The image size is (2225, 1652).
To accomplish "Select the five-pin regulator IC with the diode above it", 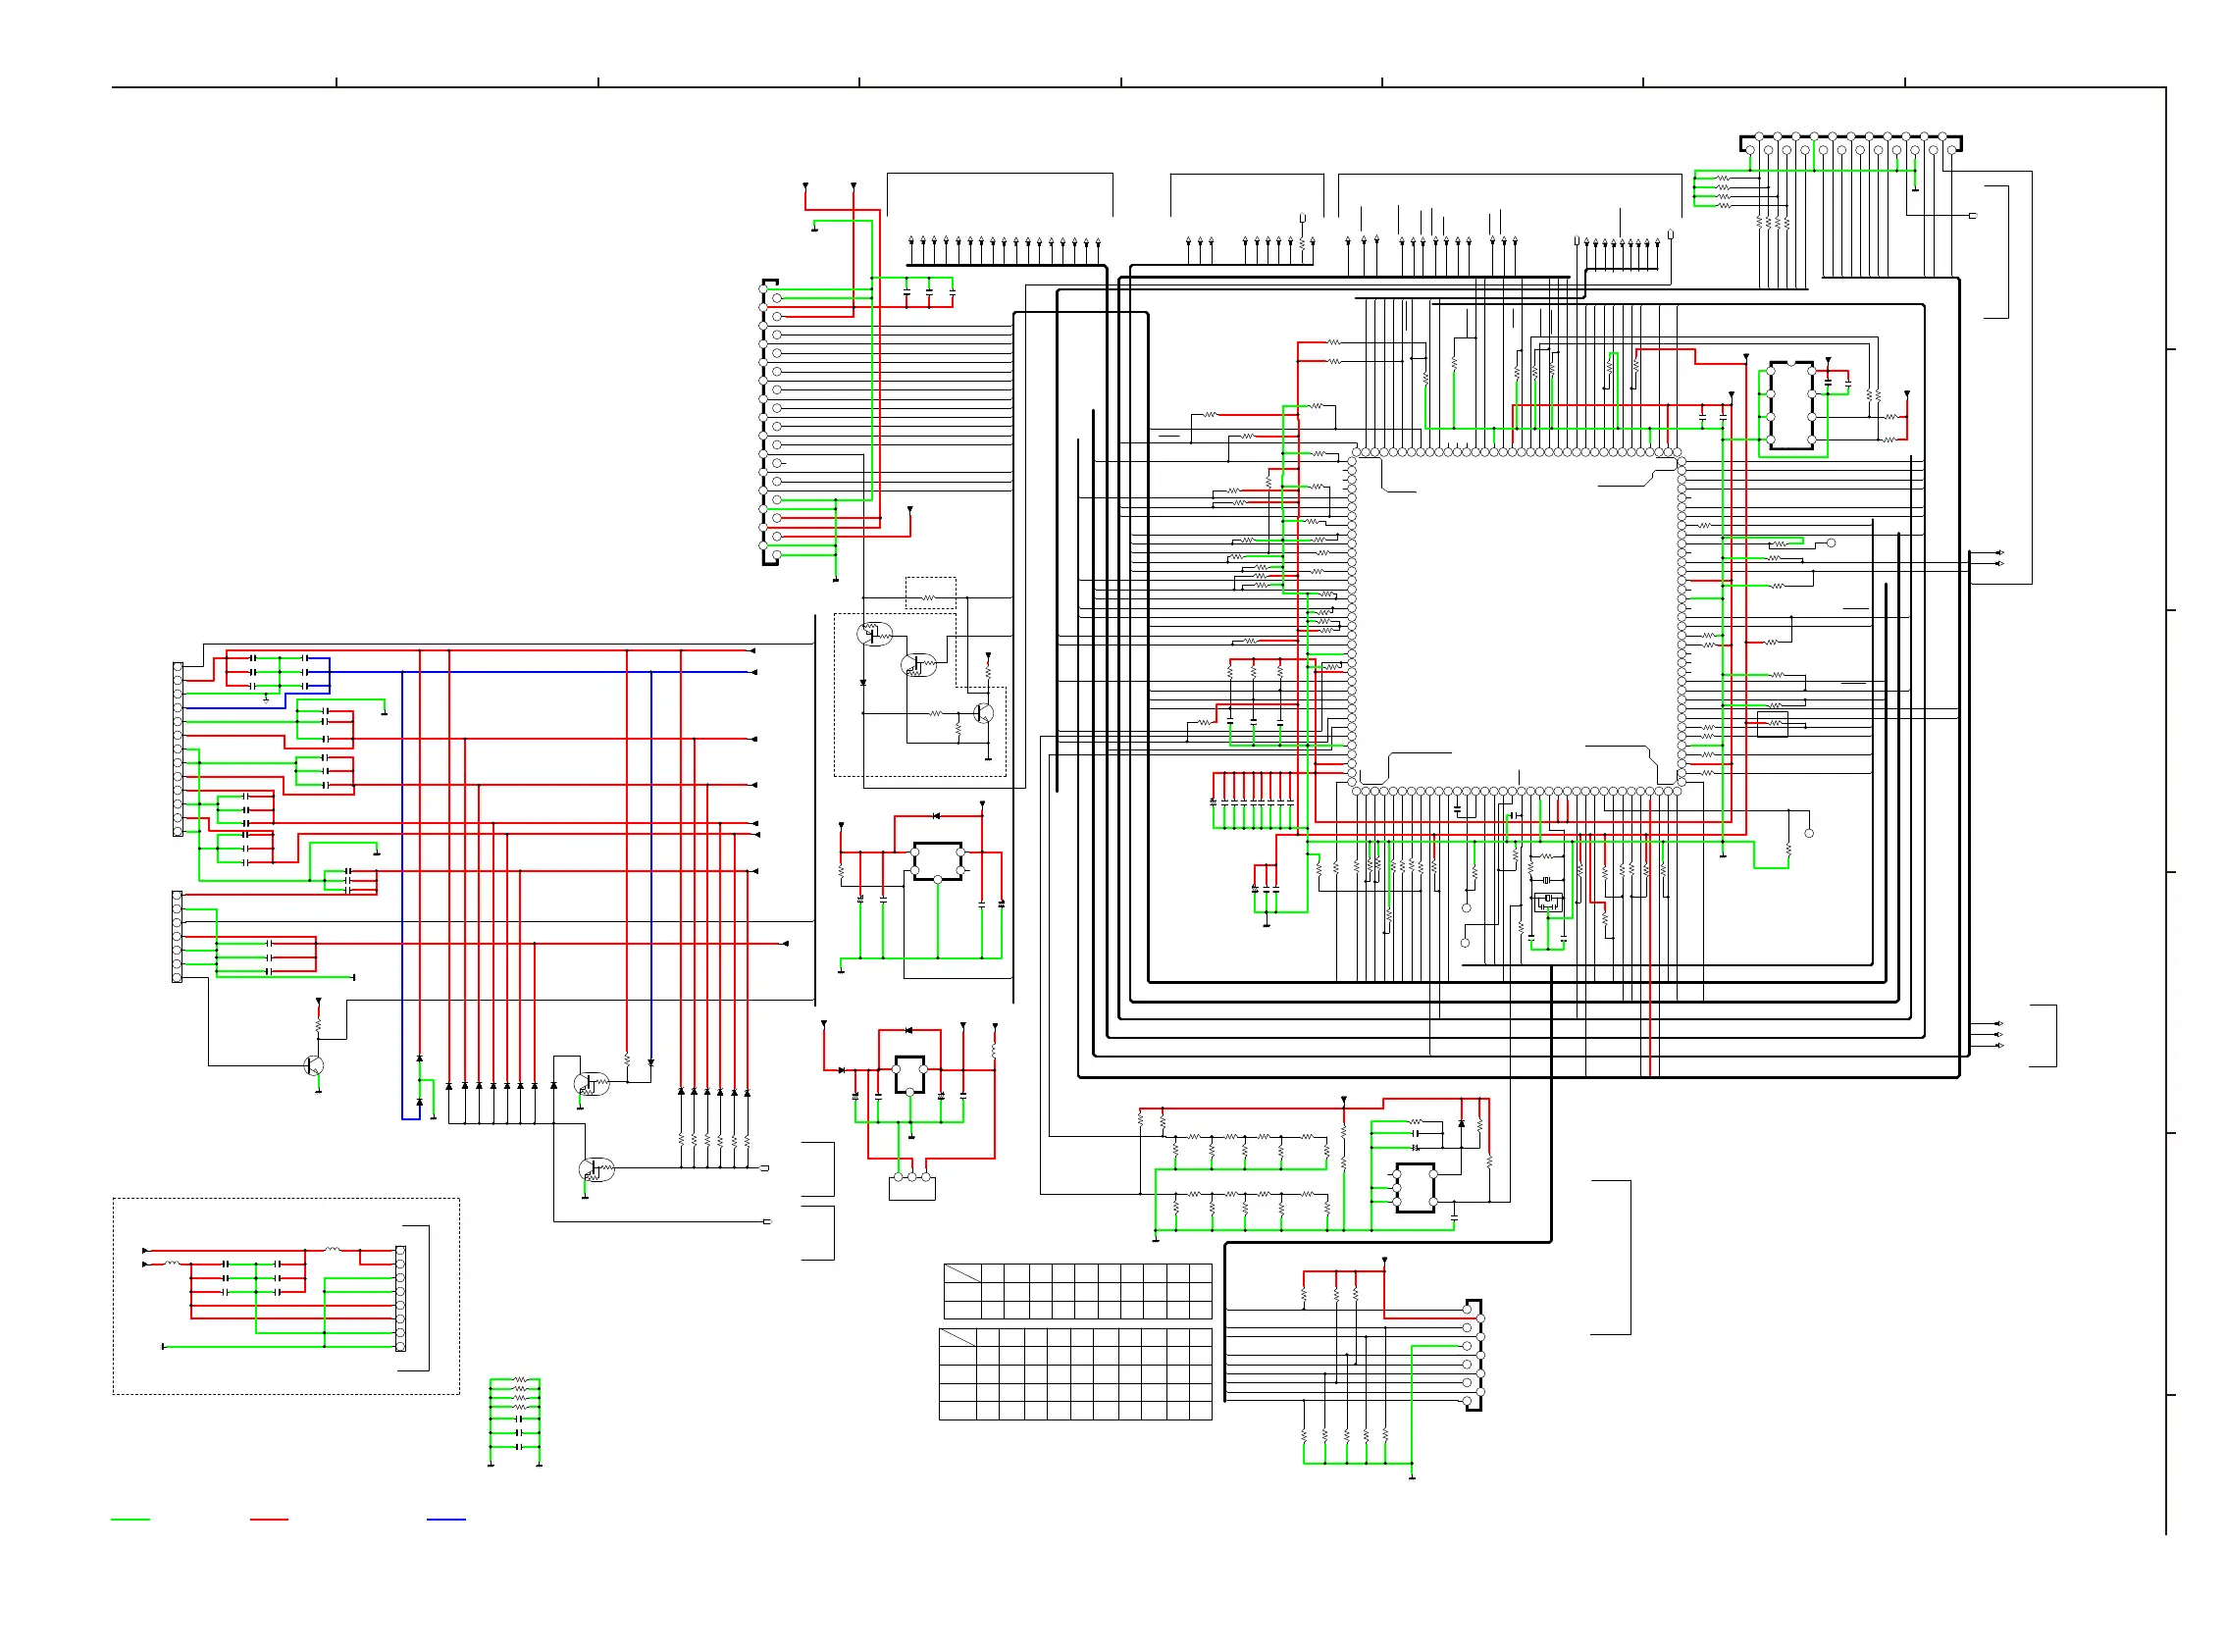I will coord(938,862).
